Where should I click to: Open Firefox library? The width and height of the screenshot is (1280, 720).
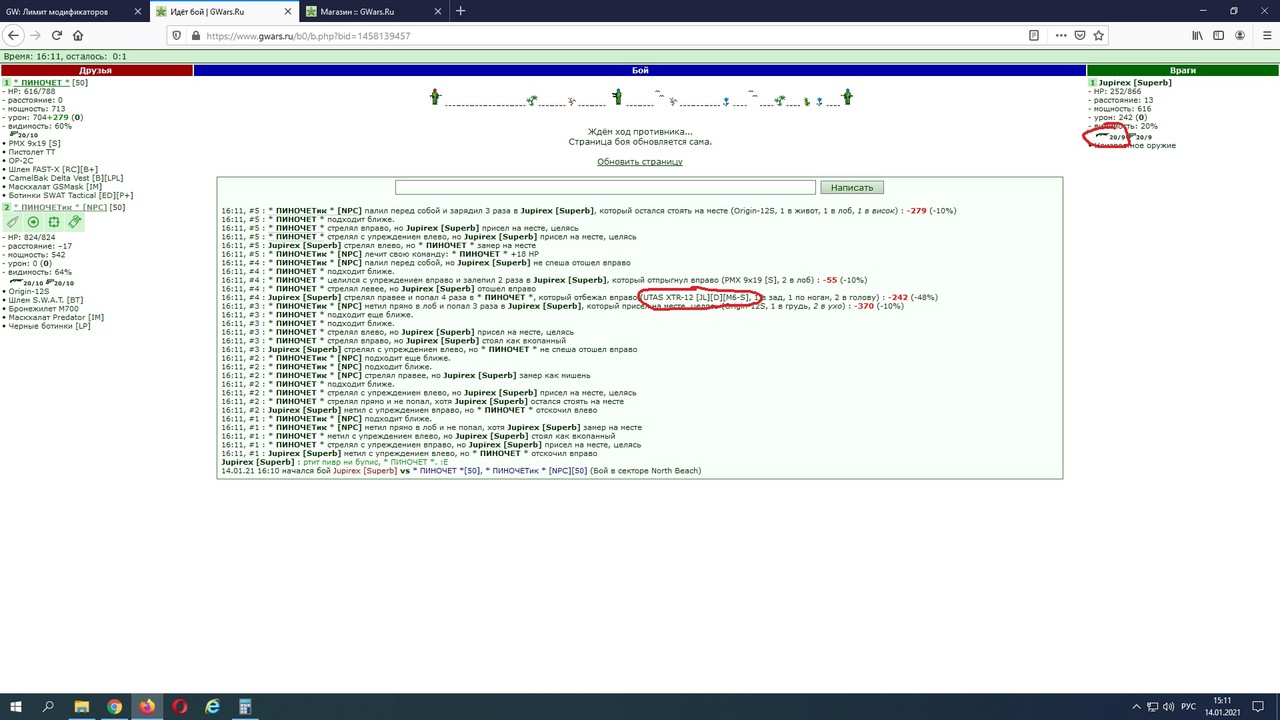tap(1197, 35)
